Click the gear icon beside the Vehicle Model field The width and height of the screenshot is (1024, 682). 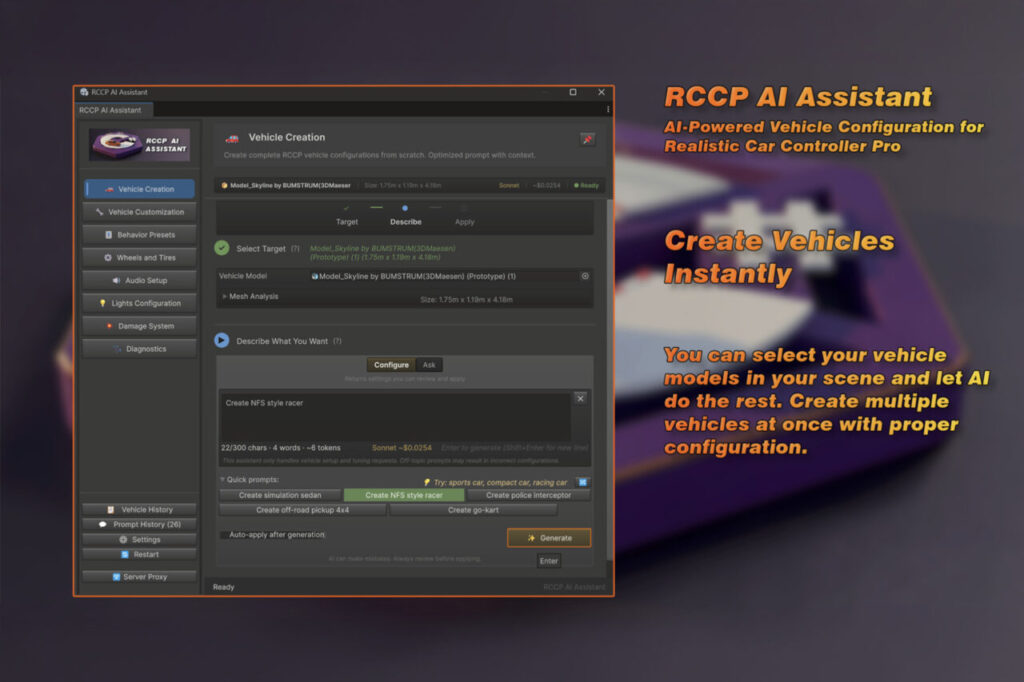pyautogui.click(x=586, y=275)
